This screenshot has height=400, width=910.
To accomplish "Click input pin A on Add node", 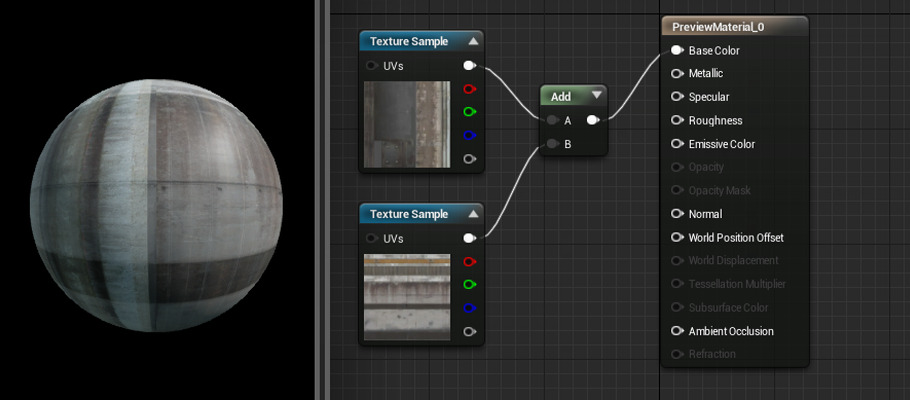I will (551, 121).
